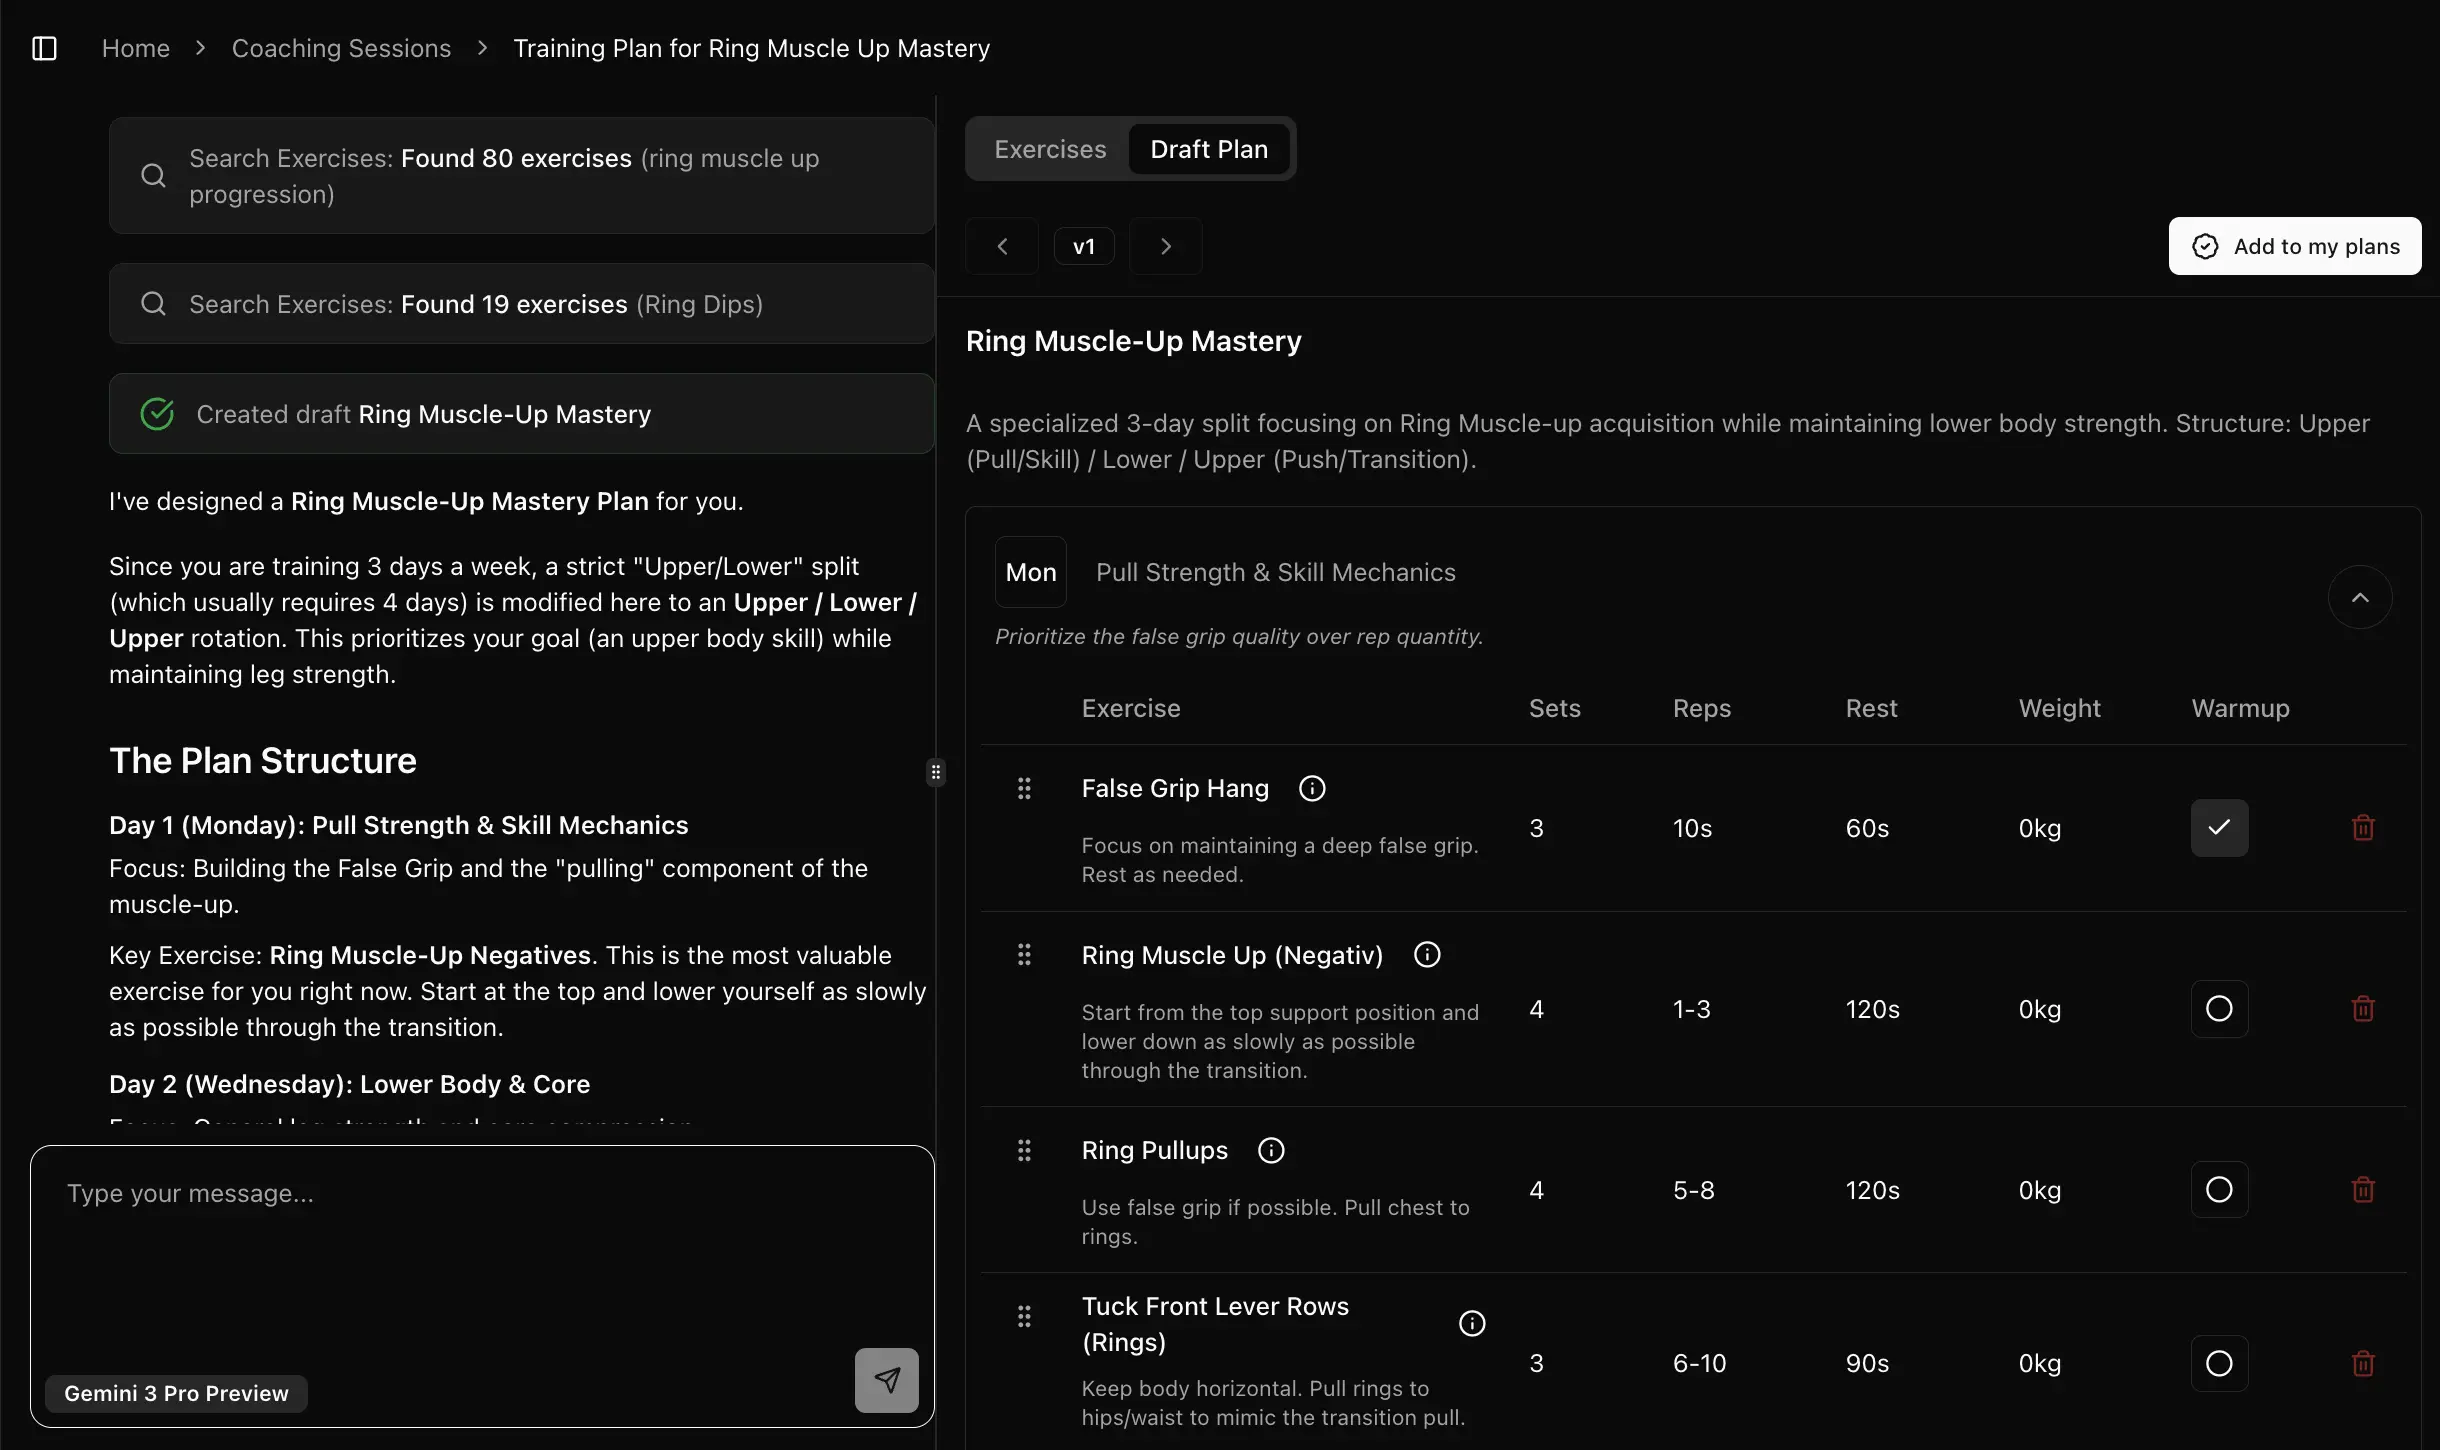Switch to the Exercises tab
The height and width of the screenshot is (1450, 2440).
[x=1050, y=149]
